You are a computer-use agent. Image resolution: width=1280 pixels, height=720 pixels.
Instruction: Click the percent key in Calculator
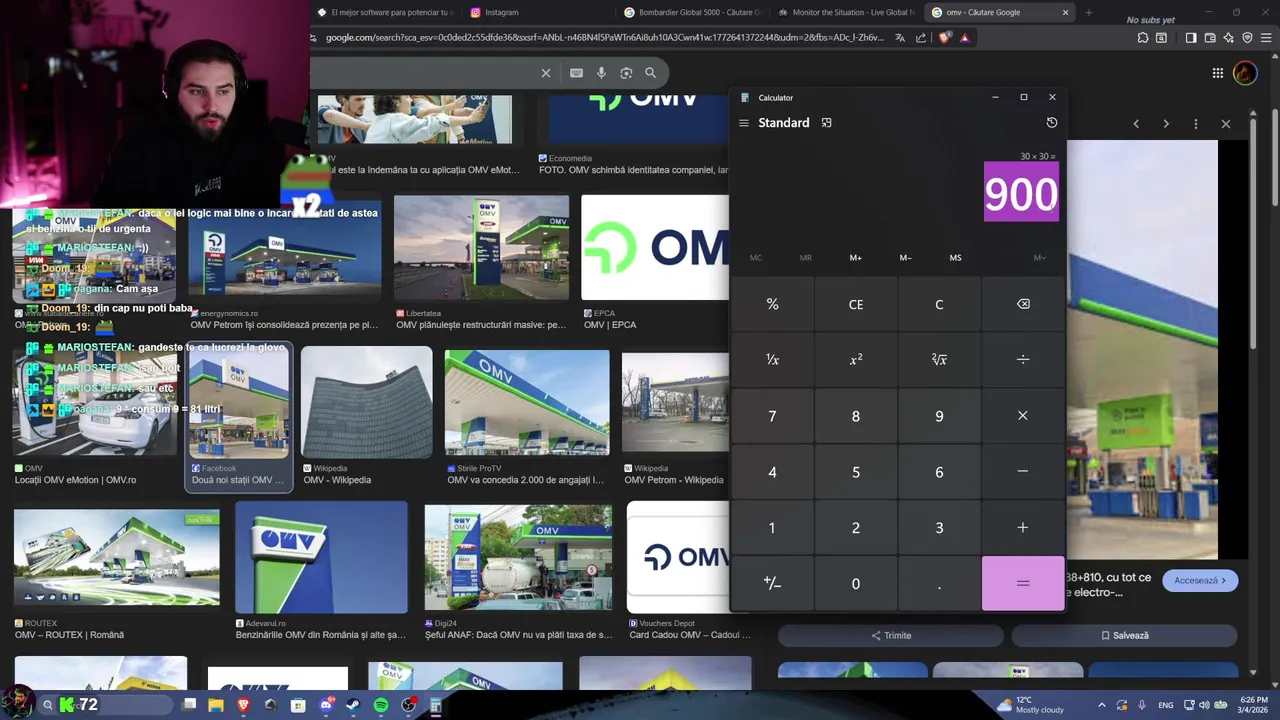point(772,304)
